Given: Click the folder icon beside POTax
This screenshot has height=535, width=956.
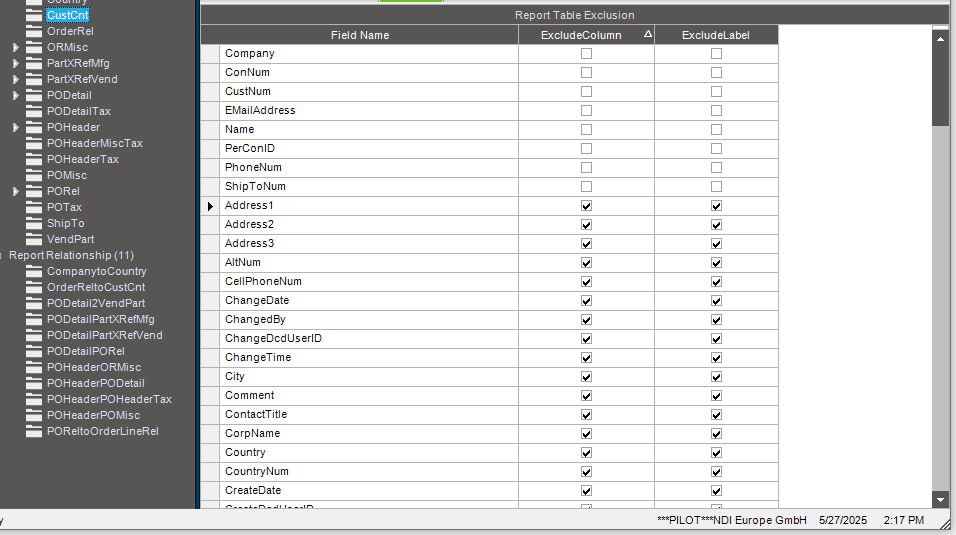Looking at the screenshot, I should tap(34, 207).
